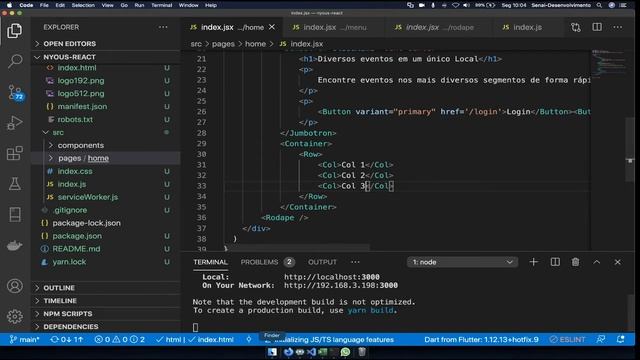
Task: Open README.md in explorer
Action: coord(76,249)
